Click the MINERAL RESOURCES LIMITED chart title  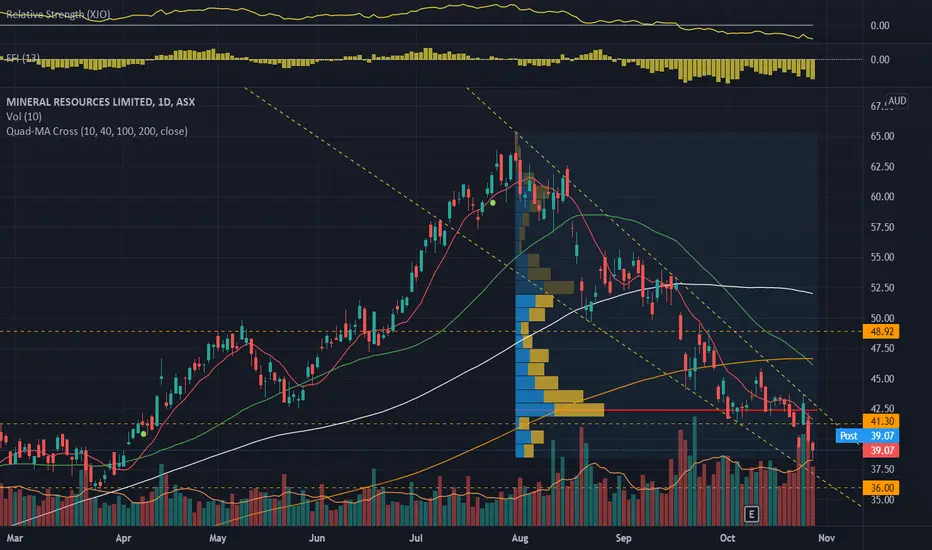point(100,102)
